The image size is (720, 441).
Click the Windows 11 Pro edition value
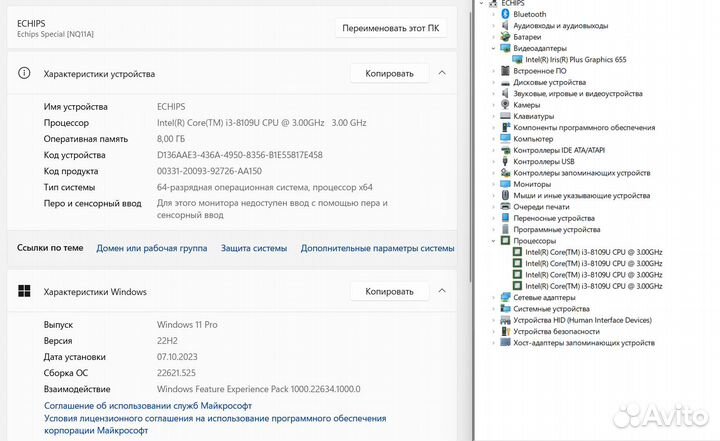(187, 324)
